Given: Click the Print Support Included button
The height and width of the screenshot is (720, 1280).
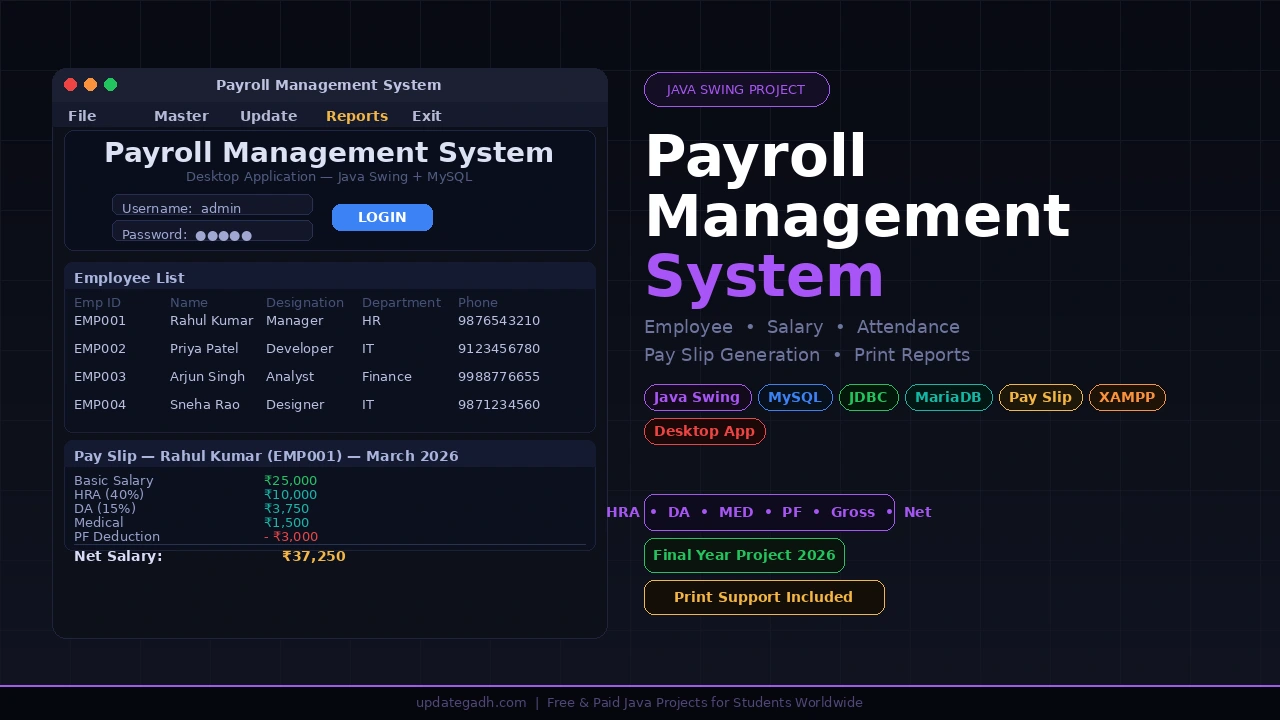Looking at the screenshot, I should (764, 597).
